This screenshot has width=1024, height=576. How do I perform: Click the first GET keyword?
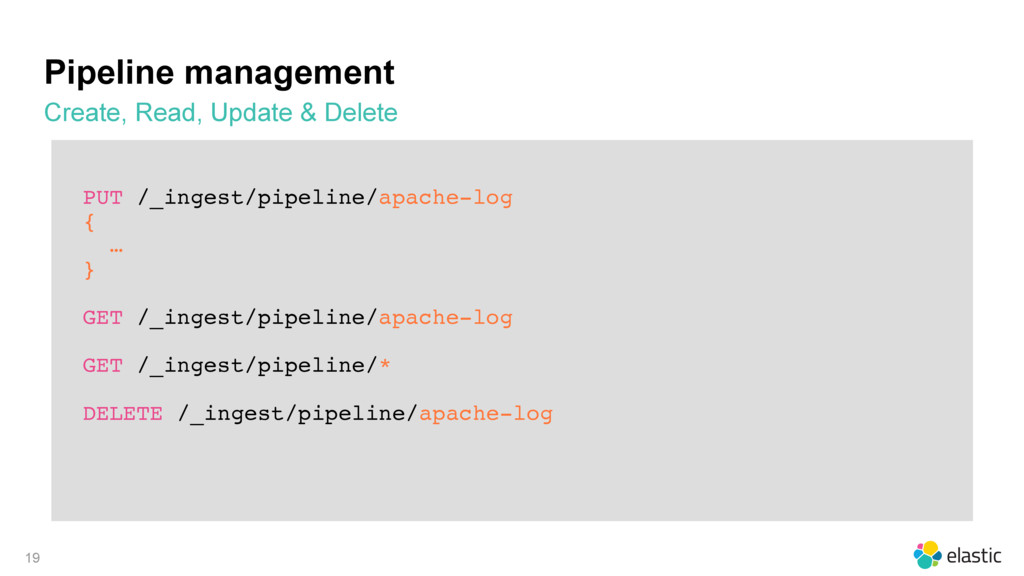click(x=103, y=318)
